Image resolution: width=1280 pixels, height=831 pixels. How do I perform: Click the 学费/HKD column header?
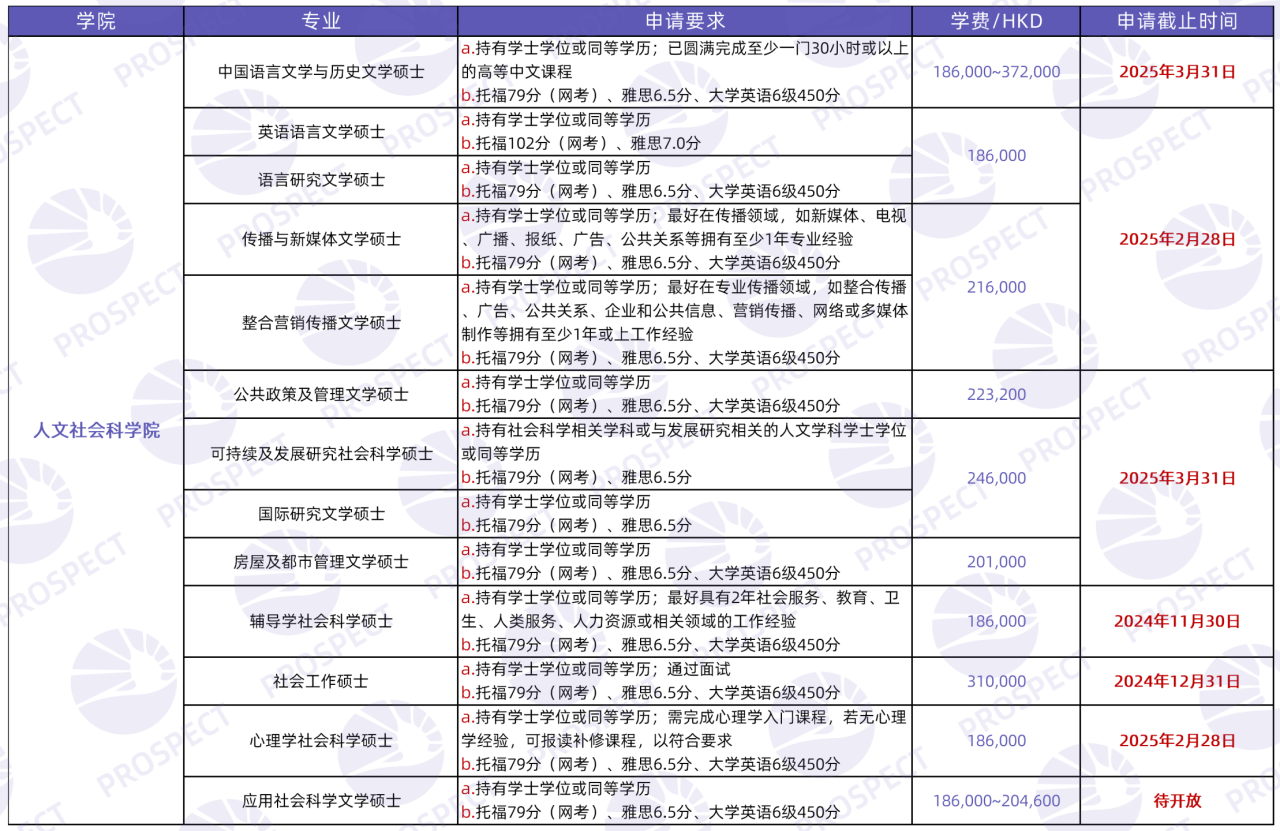[996, 21]
